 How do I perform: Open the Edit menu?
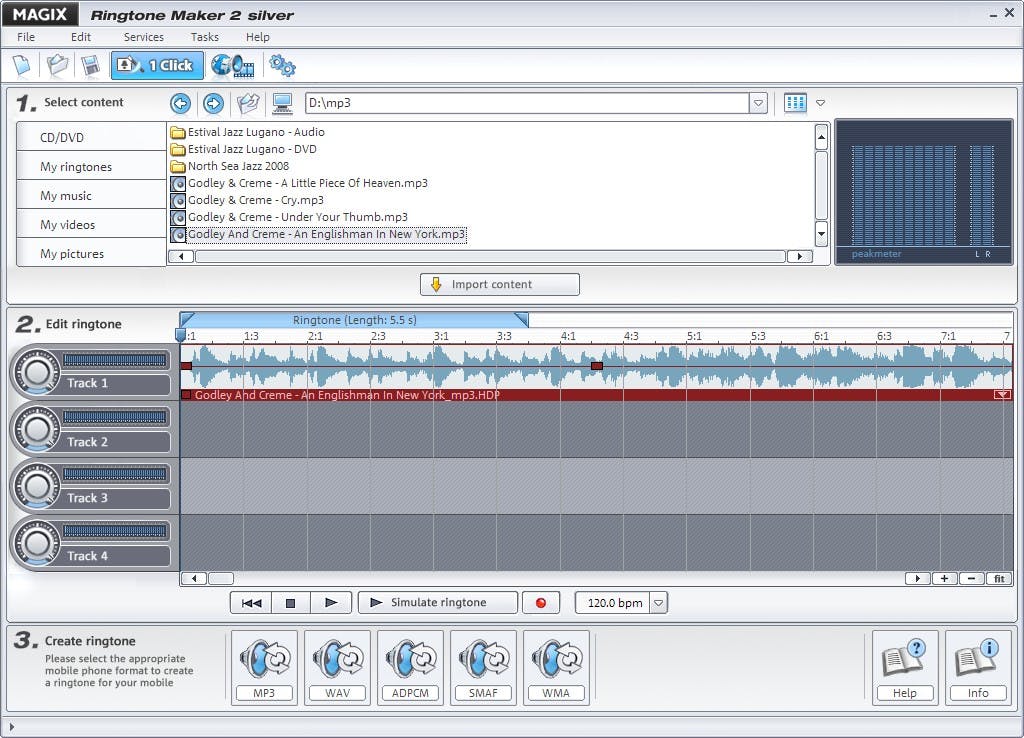tap(81, 37)
